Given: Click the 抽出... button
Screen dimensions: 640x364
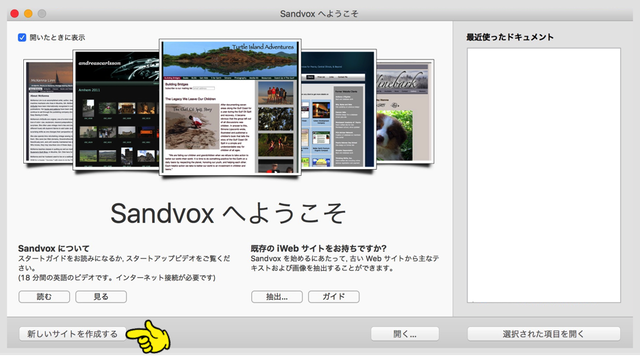Looking at the screenshot, I should (277, 297).
